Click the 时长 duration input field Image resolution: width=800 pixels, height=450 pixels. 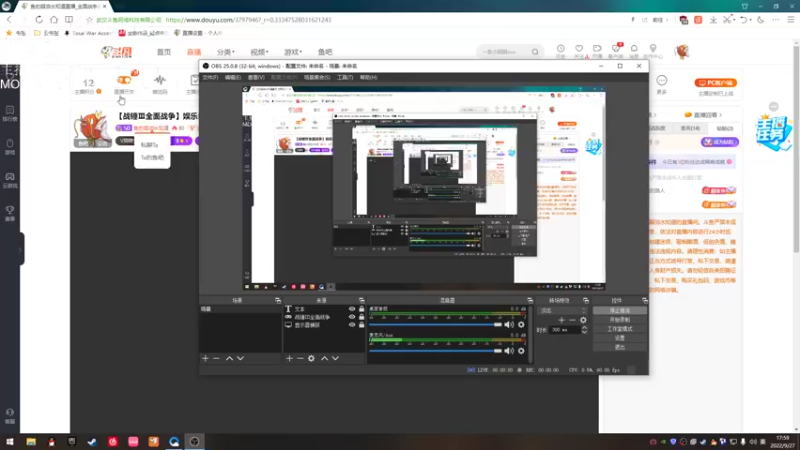[565, 330]
